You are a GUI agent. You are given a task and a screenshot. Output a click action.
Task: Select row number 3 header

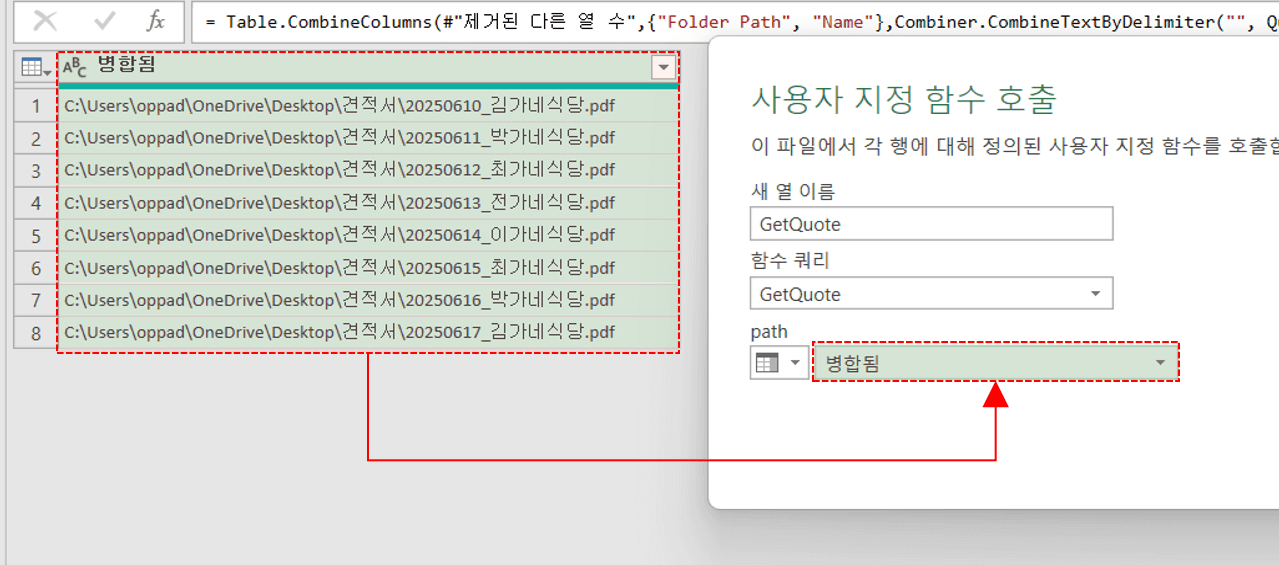(36, 171)
